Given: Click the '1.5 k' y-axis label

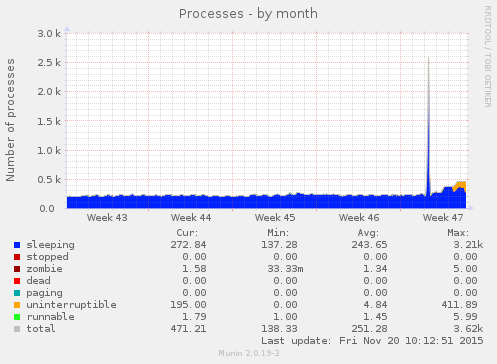Looking at the screenshot, I should 49,121.
